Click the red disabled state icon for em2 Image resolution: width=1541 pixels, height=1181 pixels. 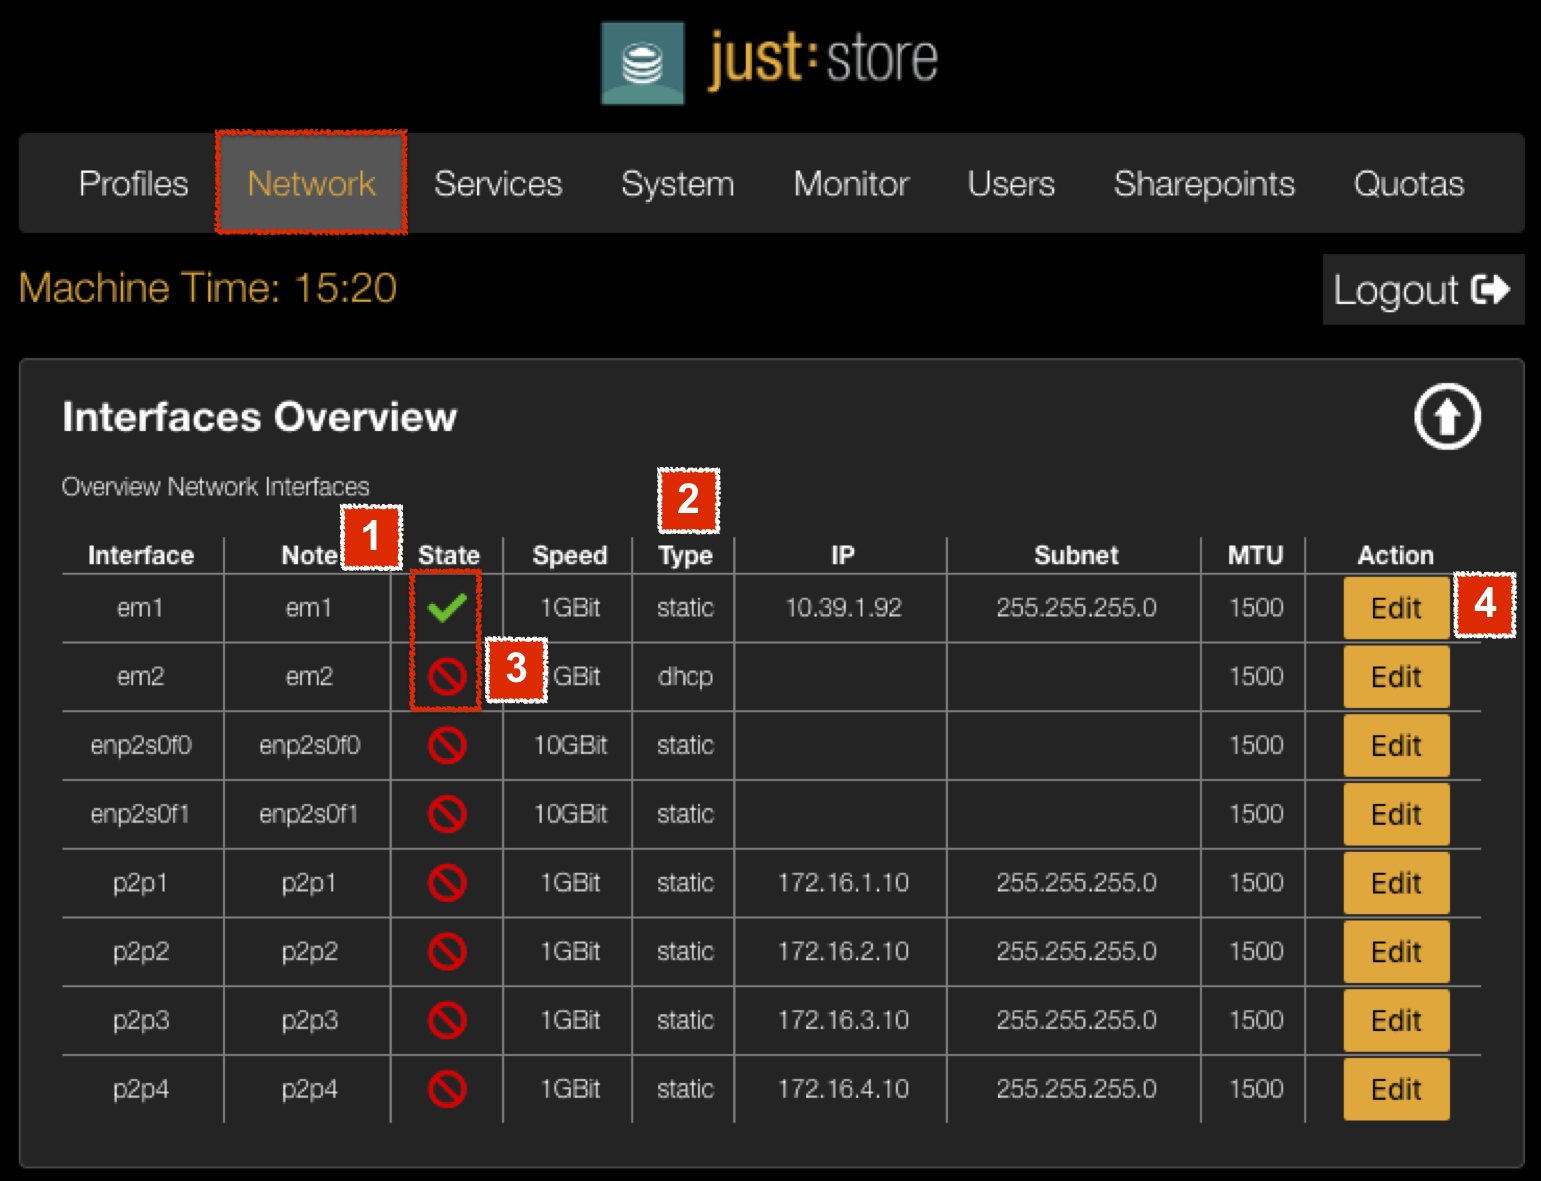click(447, 677)
